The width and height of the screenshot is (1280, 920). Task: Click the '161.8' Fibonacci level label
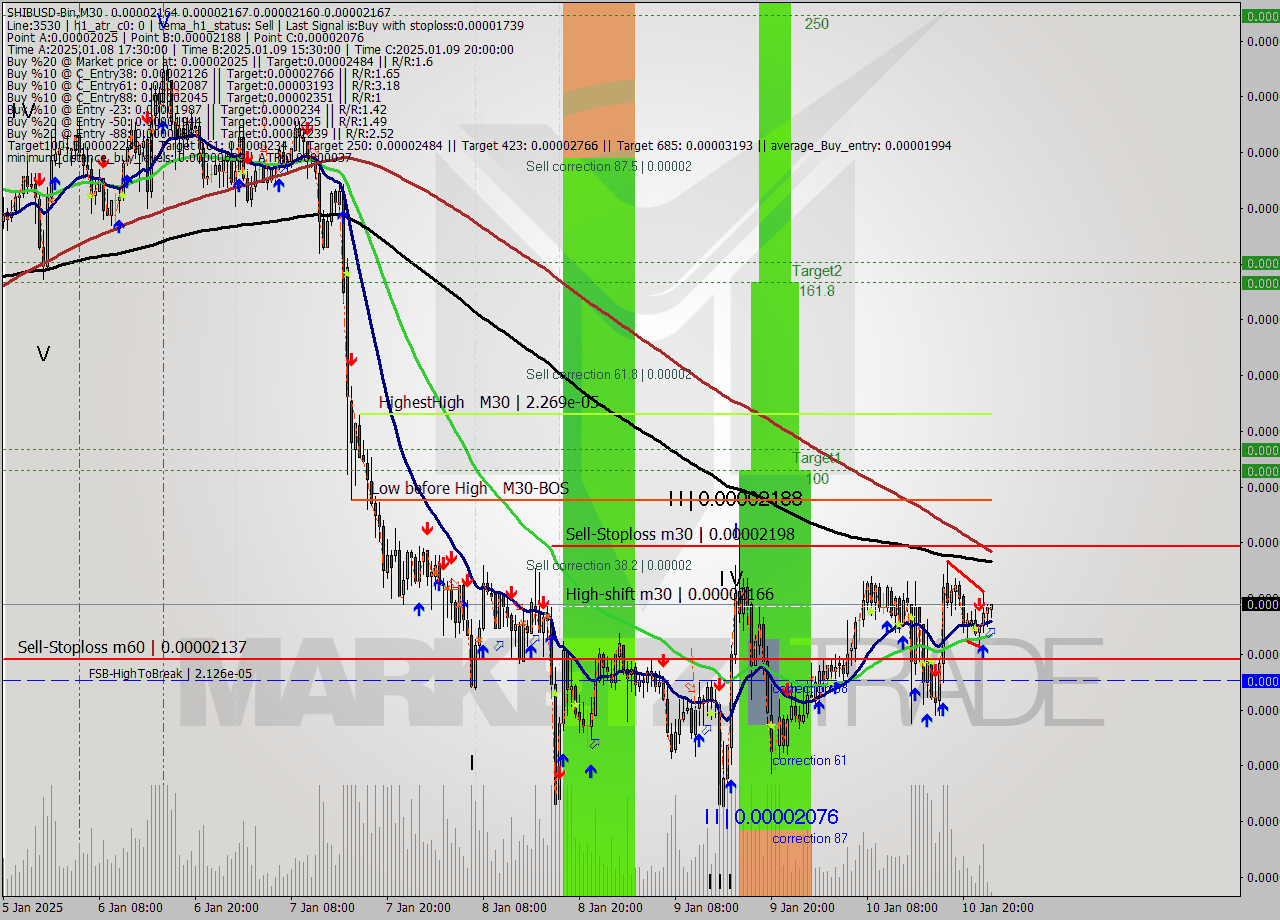[x=816, y=291]
